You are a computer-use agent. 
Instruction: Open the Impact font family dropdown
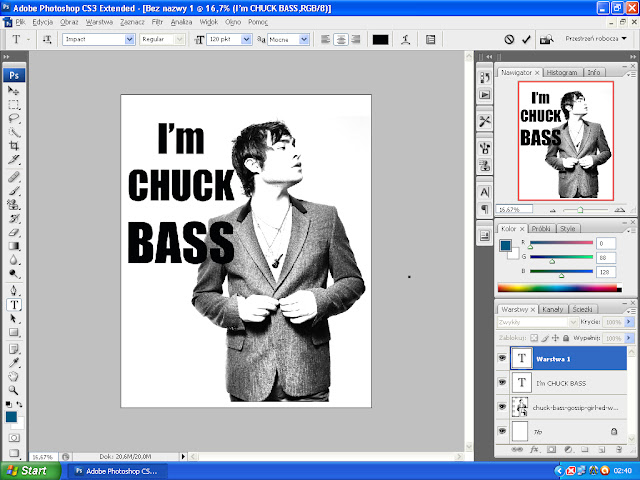click(129, 39)
